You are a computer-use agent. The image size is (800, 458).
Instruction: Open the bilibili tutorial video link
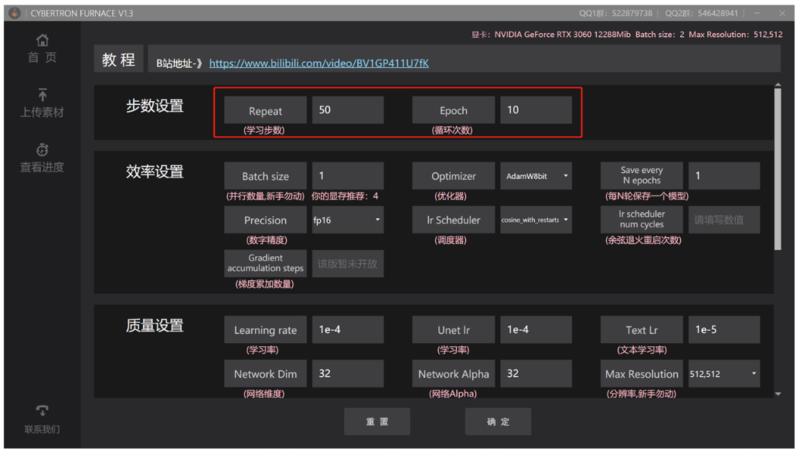coord(318,63)
